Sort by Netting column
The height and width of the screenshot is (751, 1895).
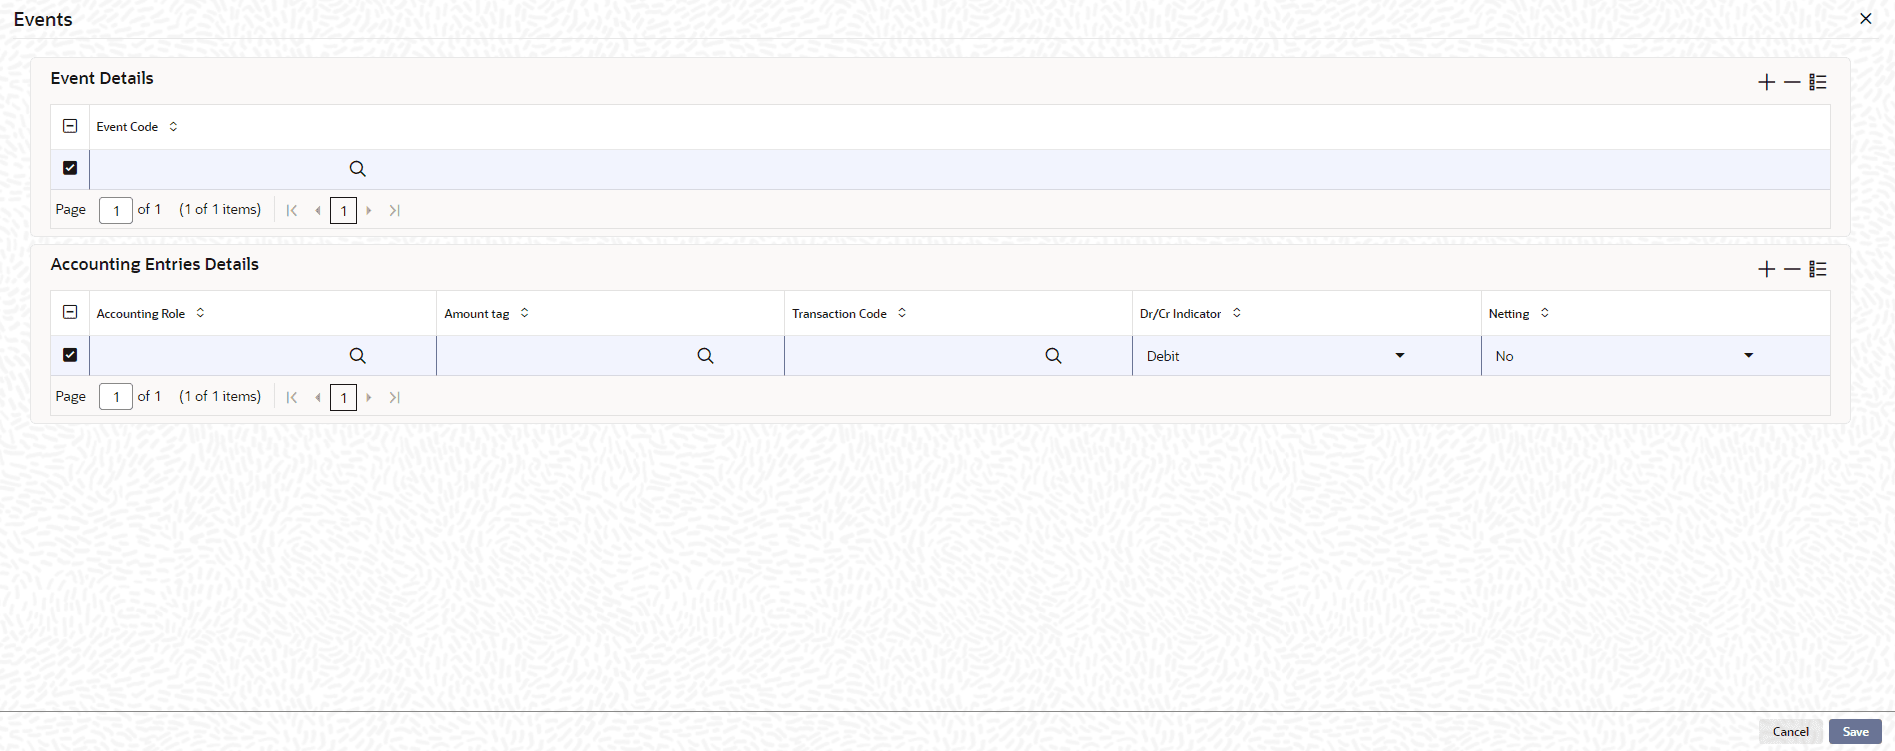tap(1544, 313)
